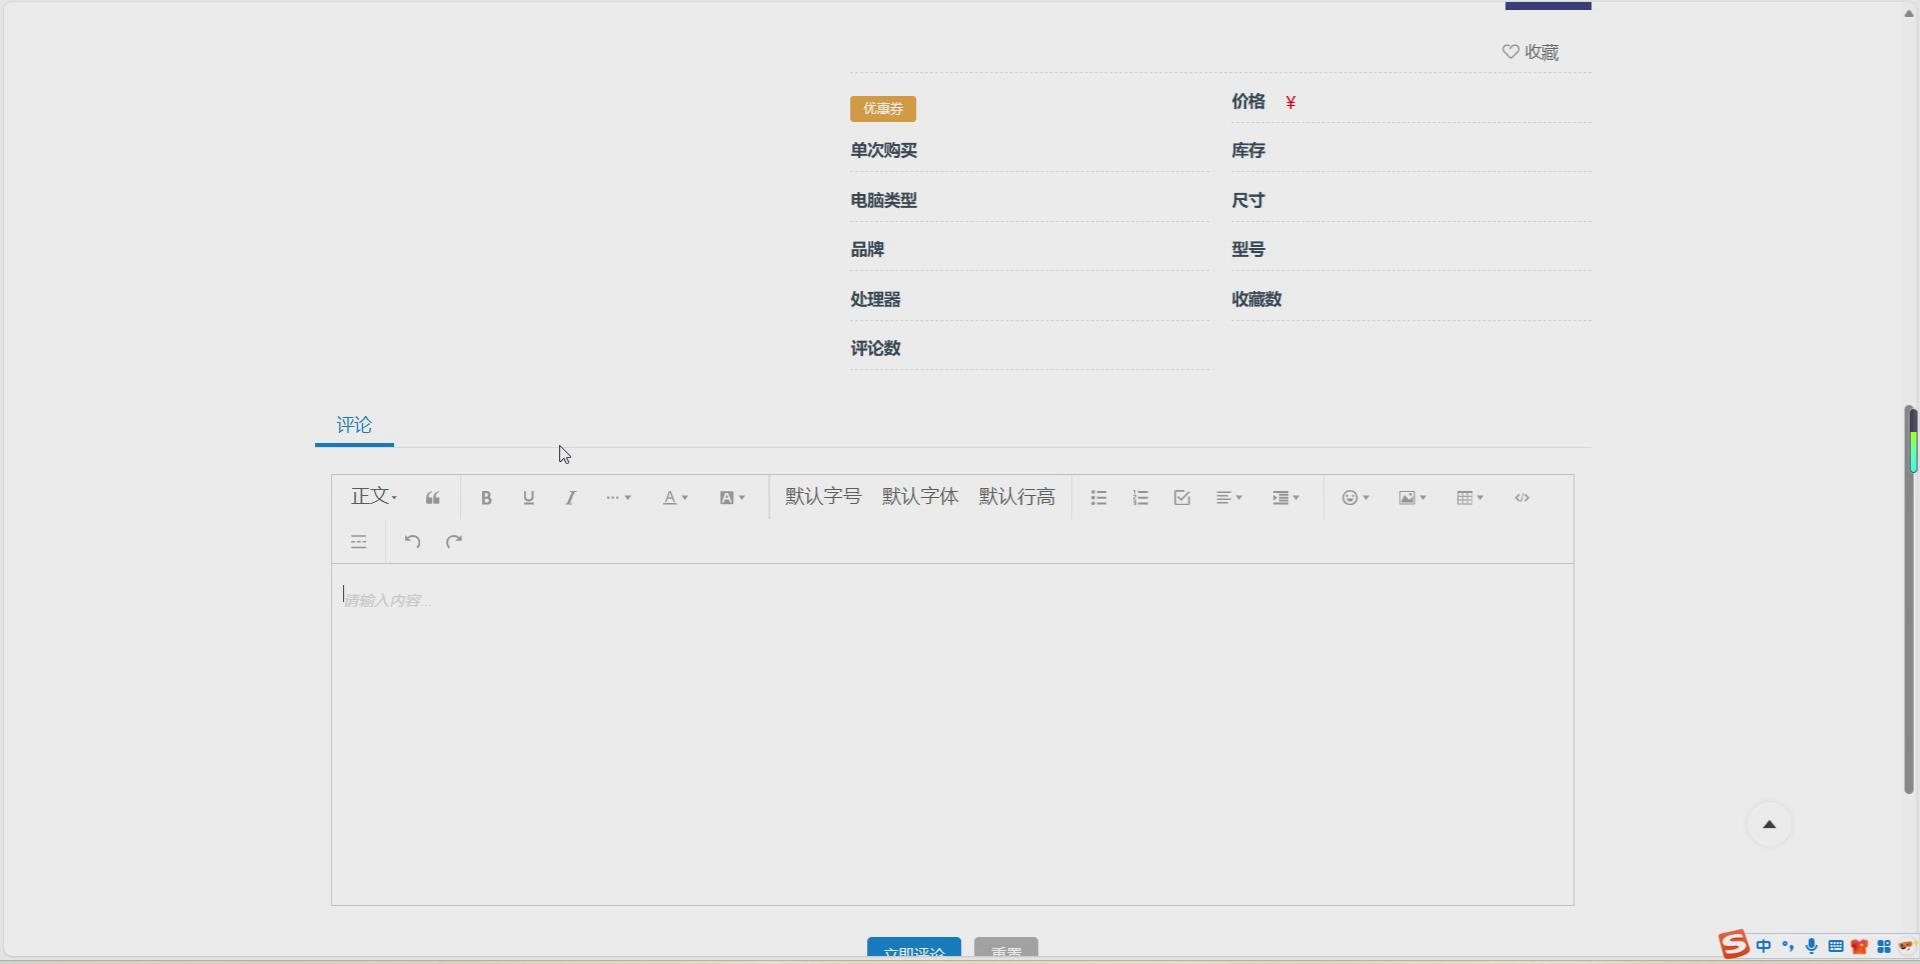Click the Sogou input method logo
The image size is (1920, 964).
pos(1734,945)
